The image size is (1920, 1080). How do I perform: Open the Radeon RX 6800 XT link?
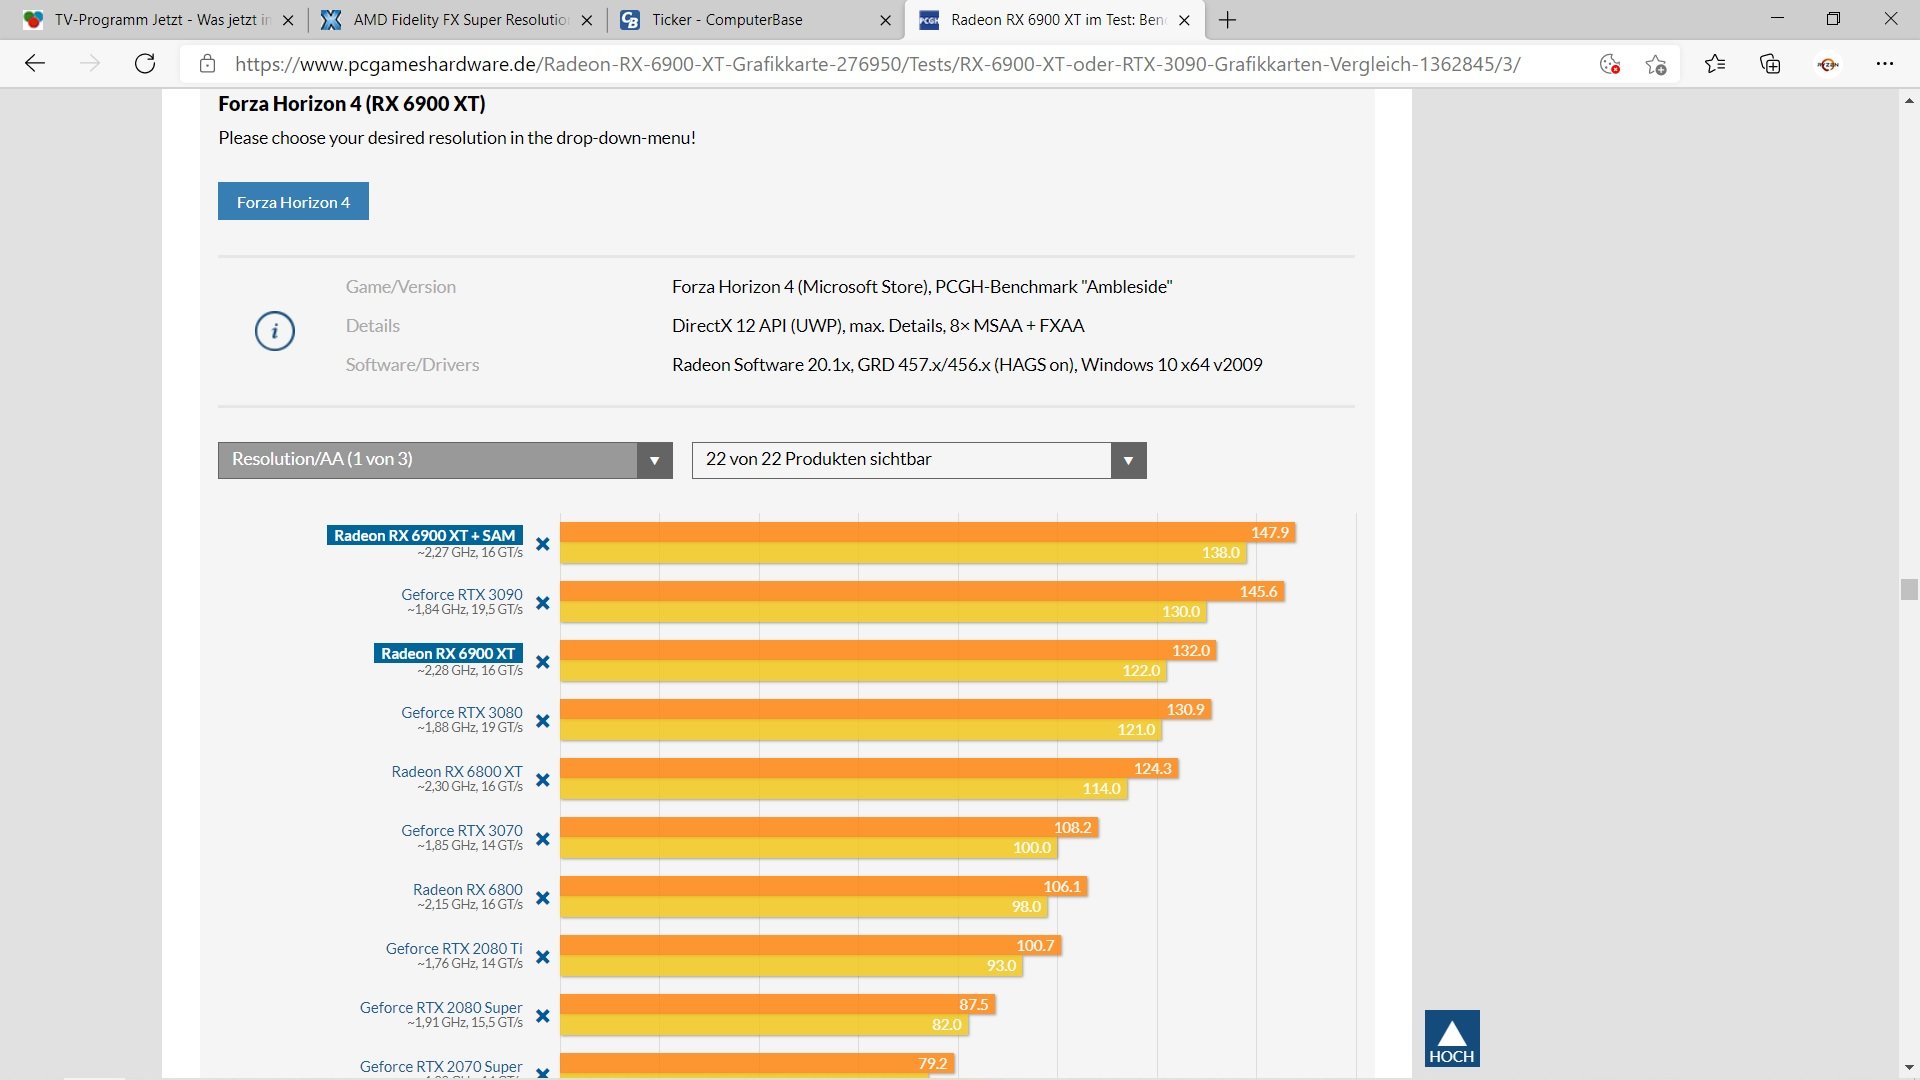456,771
